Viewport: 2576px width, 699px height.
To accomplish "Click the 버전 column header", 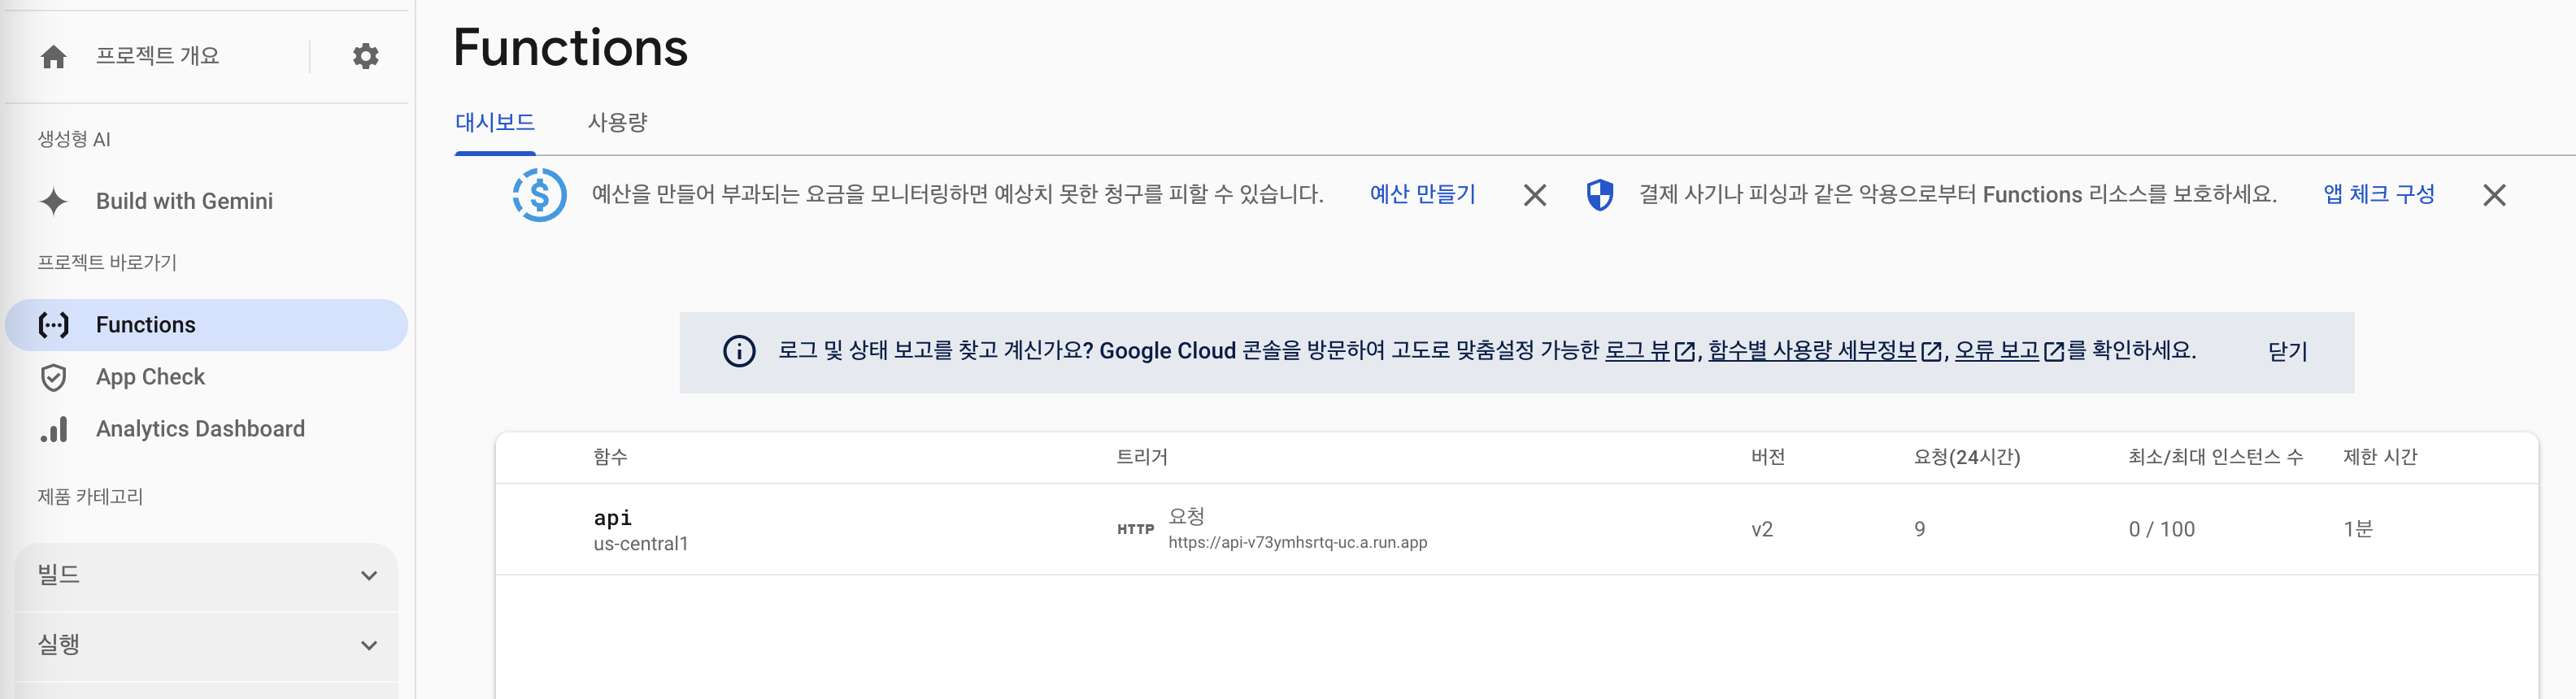I will click(1768, 457).
